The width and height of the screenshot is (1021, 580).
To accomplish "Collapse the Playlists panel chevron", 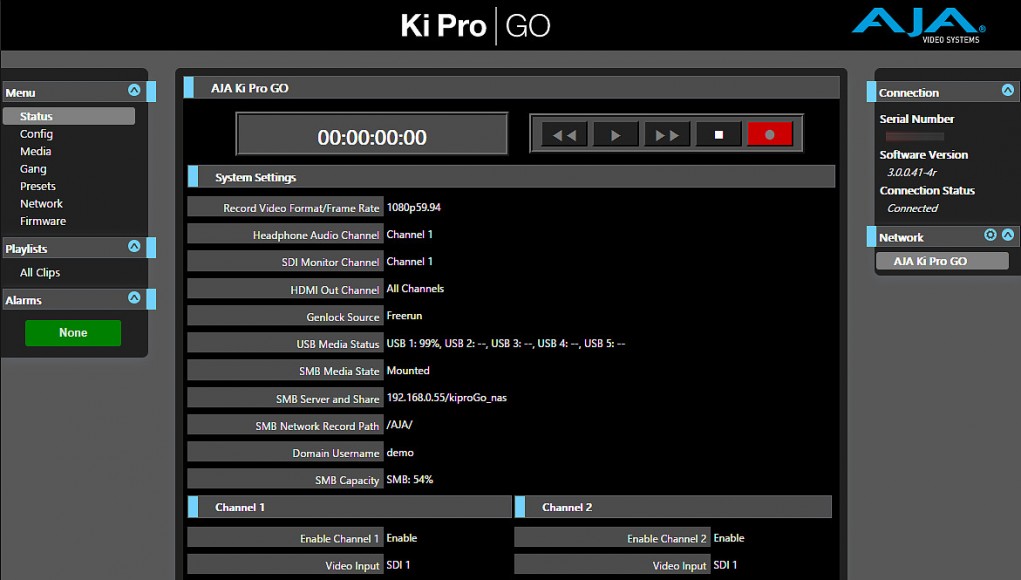I will click(x=134, y=246).
